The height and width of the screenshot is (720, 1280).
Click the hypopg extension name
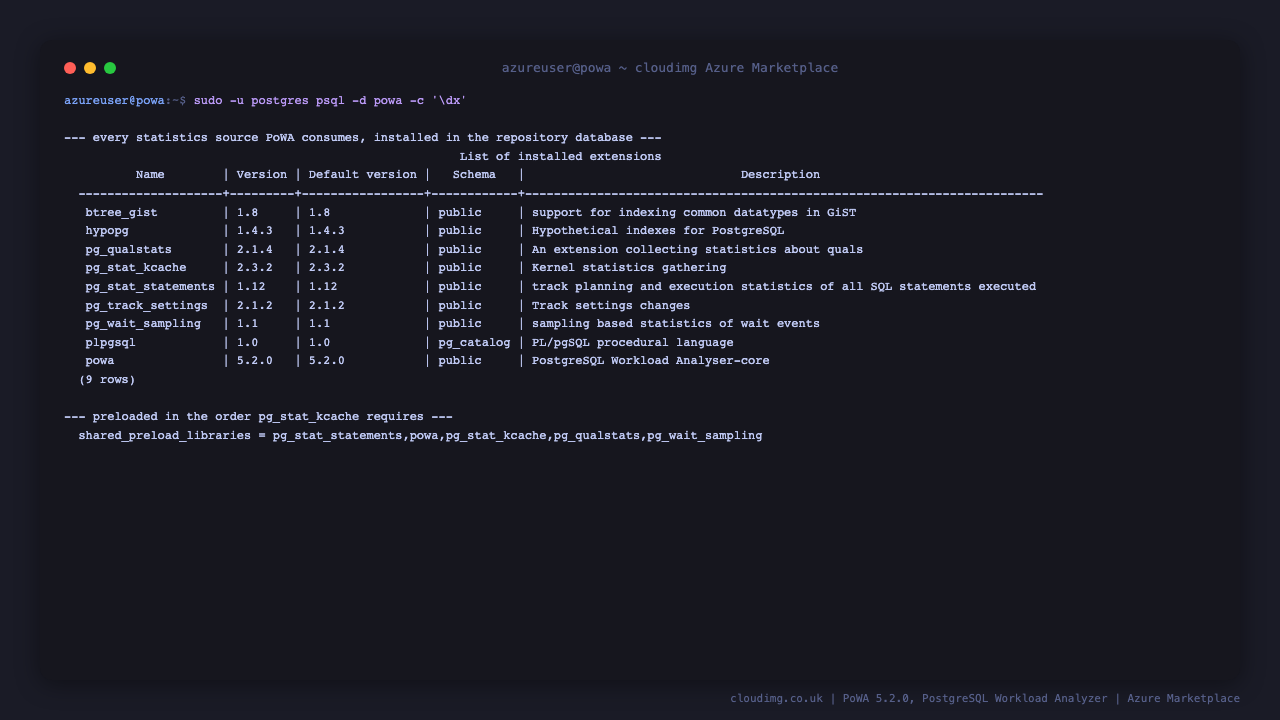pos(107,231)
